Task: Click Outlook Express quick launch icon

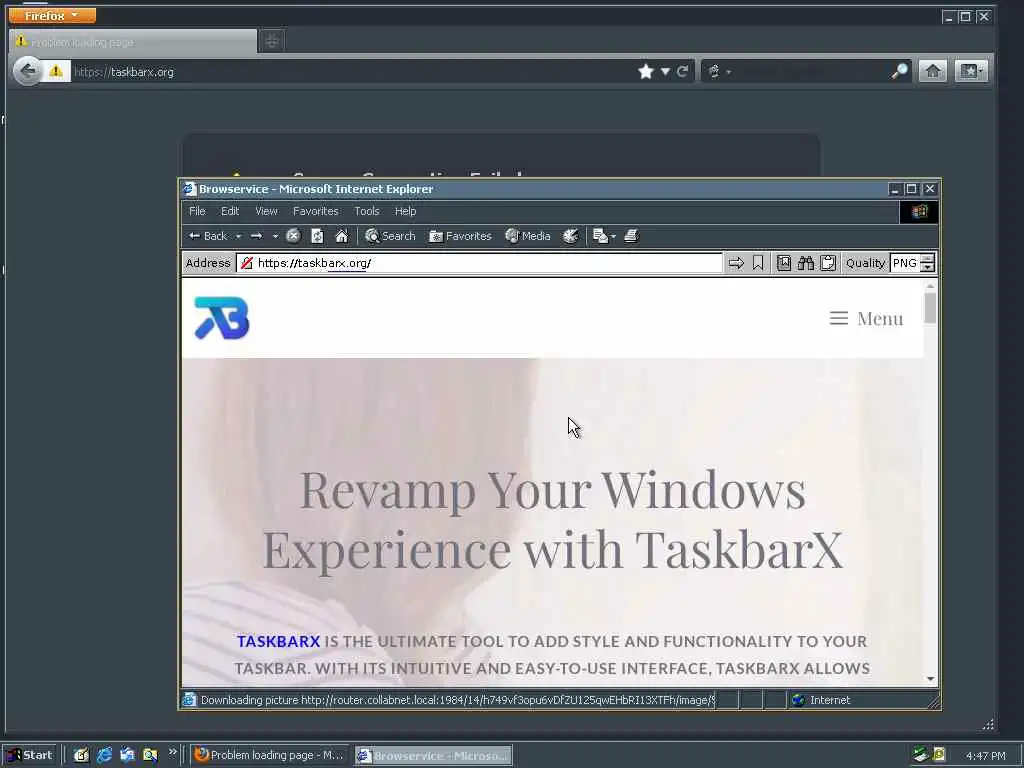Action: [127, 755]
